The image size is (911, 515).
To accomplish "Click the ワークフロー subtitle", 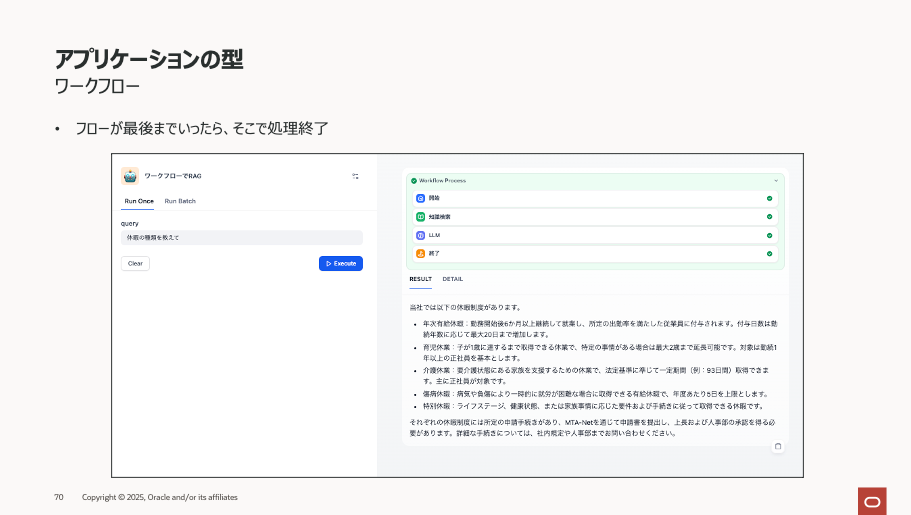I will [x=97, y=87].
